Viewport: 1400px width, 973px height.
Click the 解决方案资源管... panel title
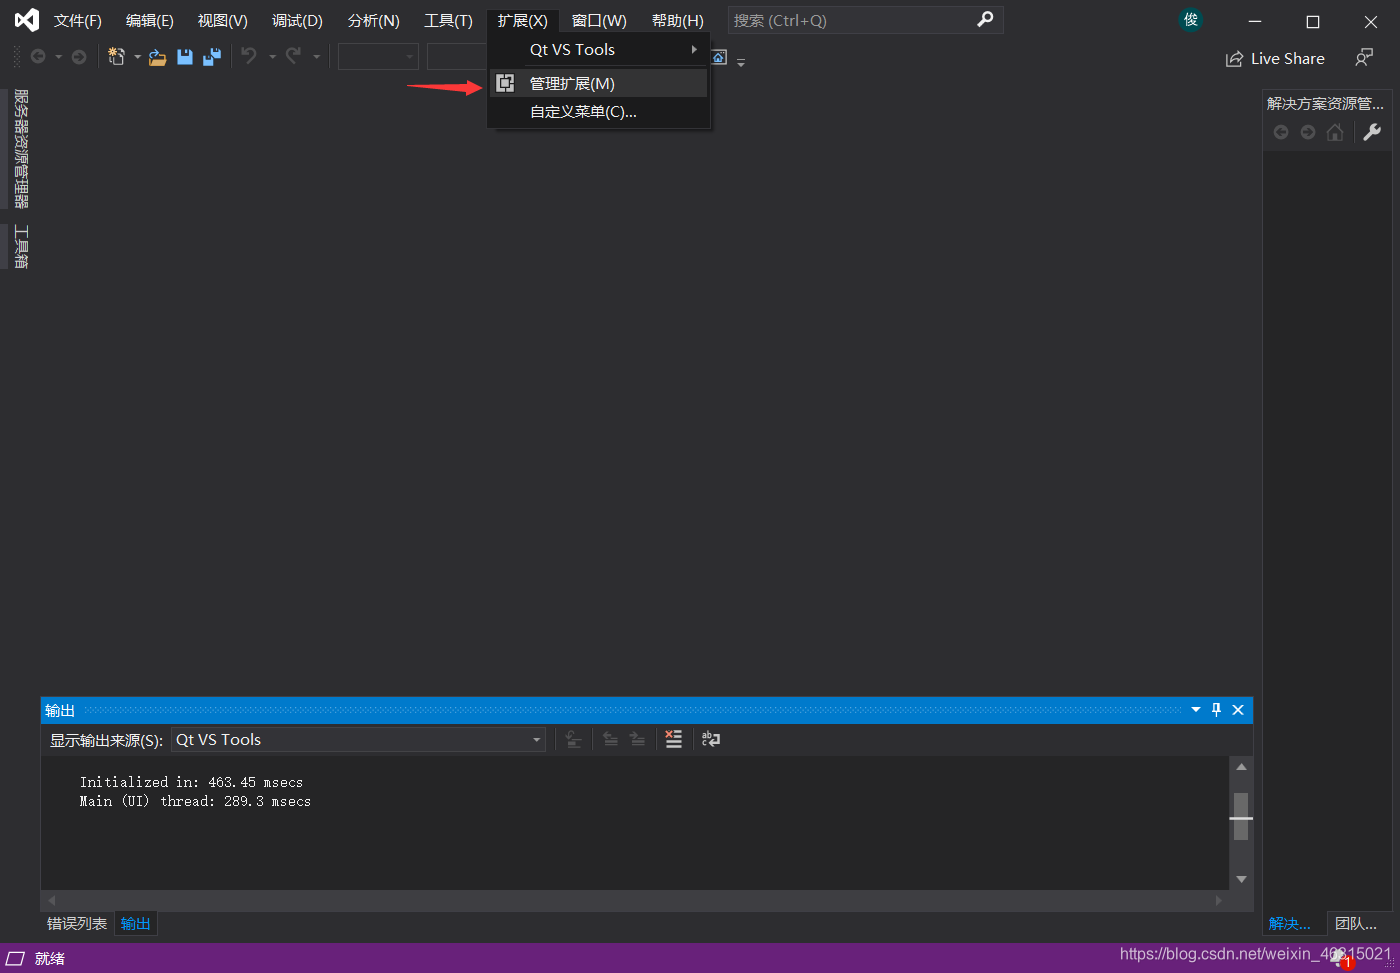pyautogui.click(x=1325, y=104)
